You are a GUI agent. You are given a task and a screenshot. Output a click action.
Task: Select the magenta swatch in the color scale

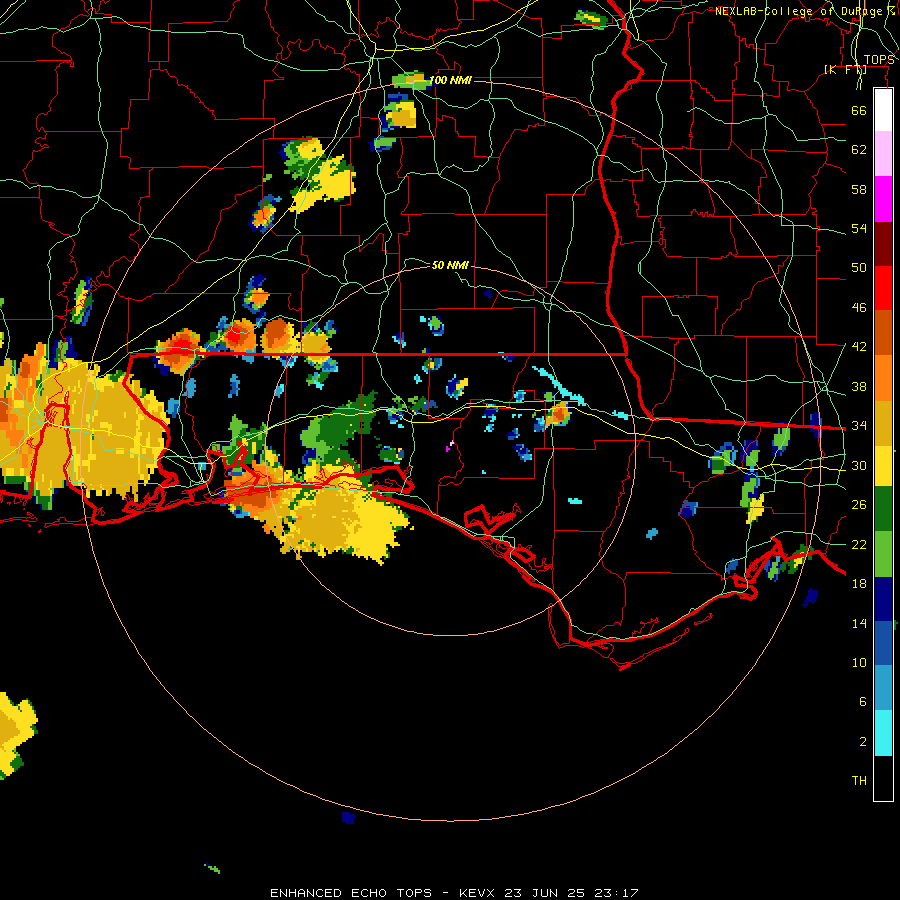pos(883,199)
